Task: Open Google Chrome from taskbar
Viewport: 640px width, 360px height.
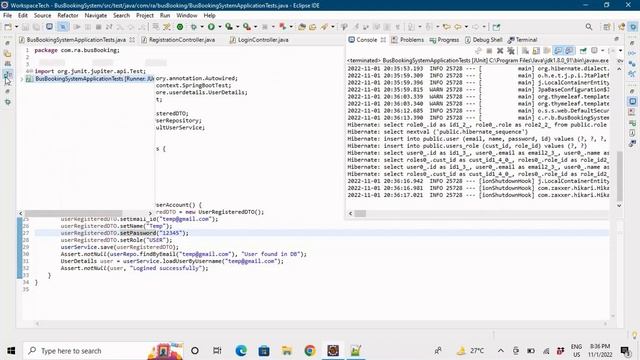Action: click(310, 351)
